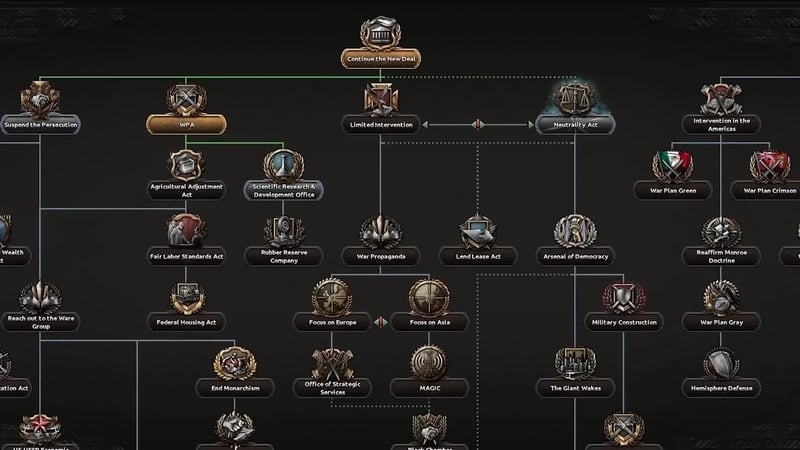Choose the Focus on Asia crosshair icon
Screen dimensions: 800x450
[429, 297]
